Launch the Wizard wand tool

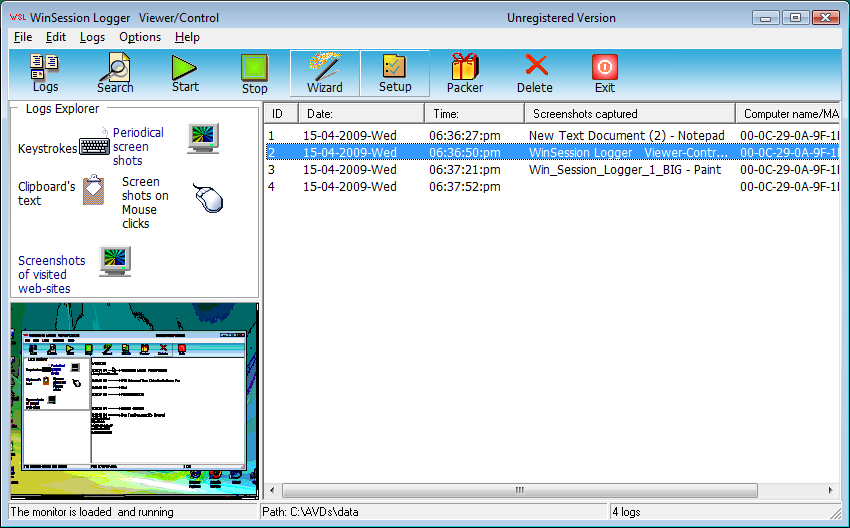click(325, 68)
